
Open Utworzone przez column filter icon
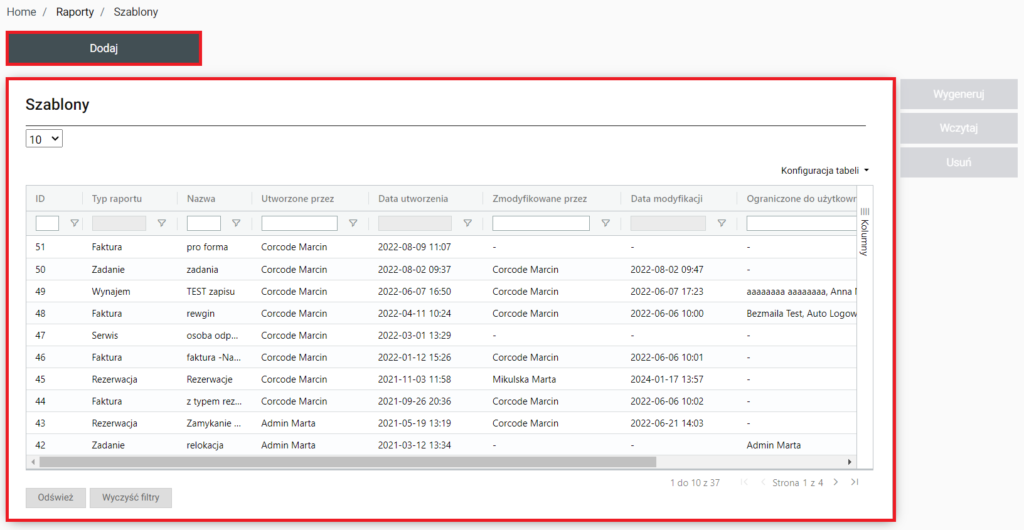coord(352,224)
